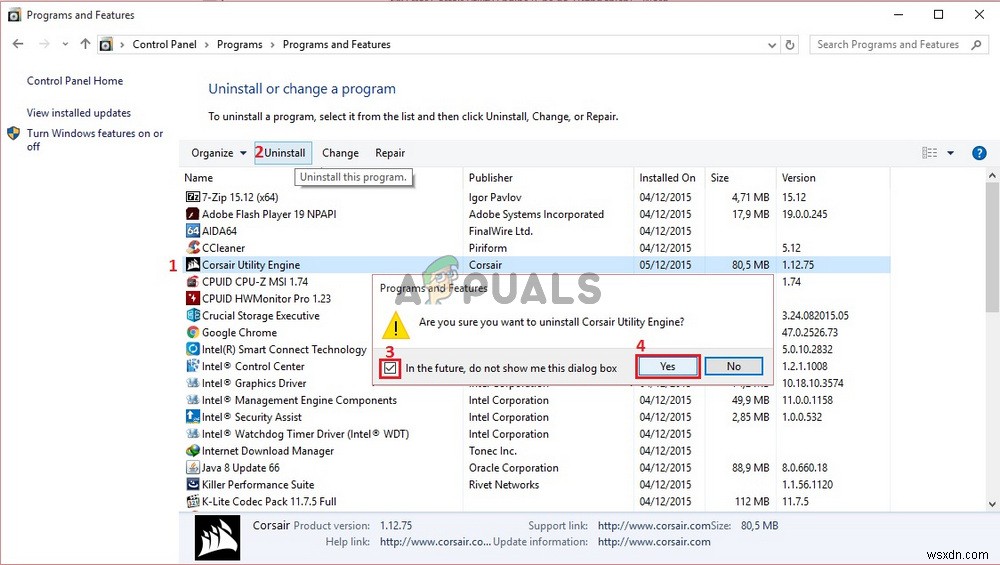This screenshot has width=1000, height=565.
Task: Open Control Panel Home link
Action: (75, 81)
